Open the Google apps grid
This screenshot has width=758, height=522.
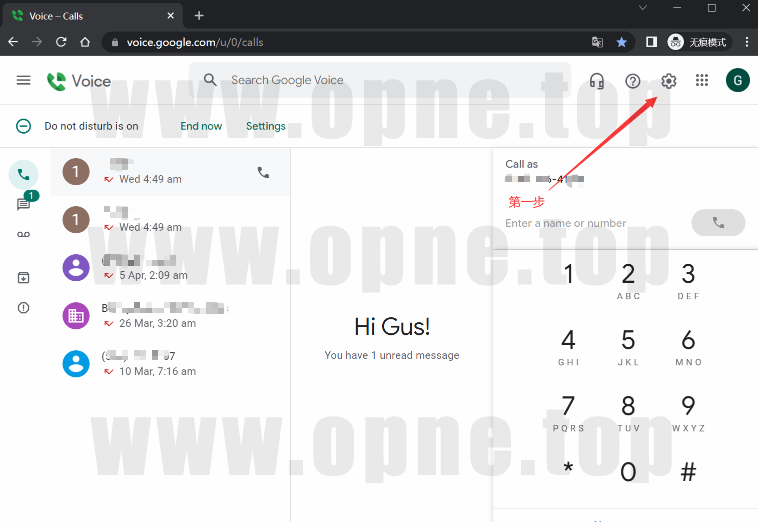(702, 81)
